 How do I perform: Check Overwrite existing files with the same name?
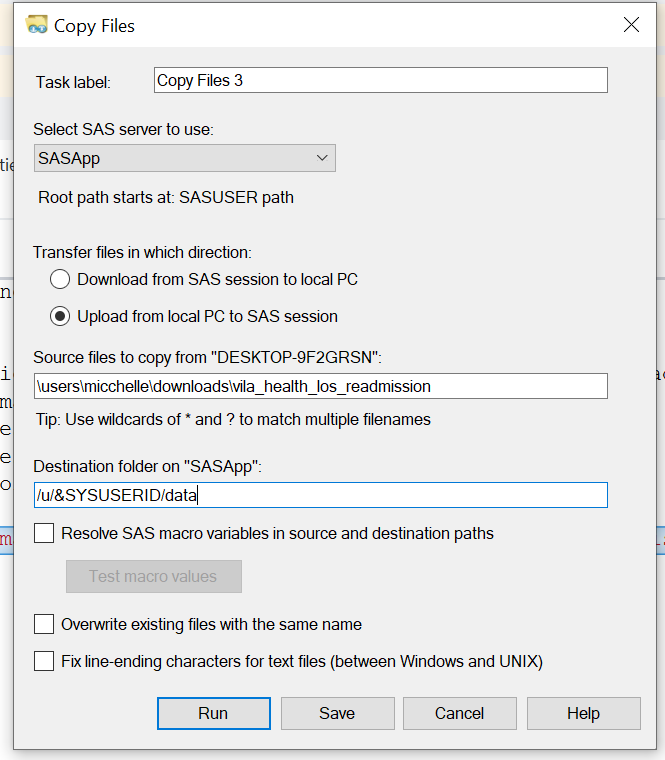(44, 624)
